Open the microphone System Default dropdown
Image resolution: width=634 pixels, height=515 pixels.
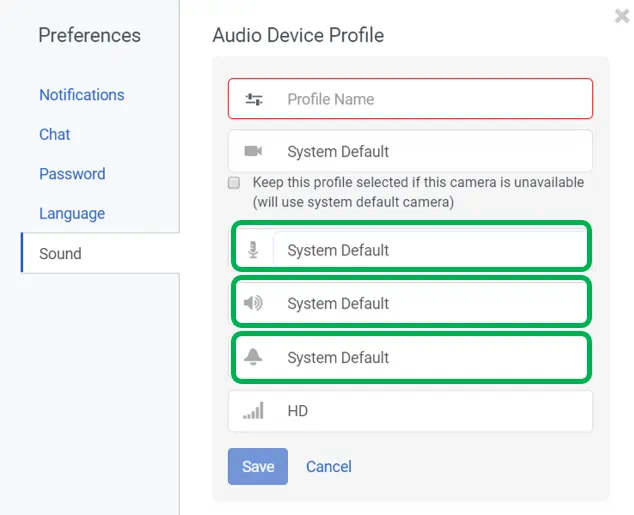[x=430, y=250]
